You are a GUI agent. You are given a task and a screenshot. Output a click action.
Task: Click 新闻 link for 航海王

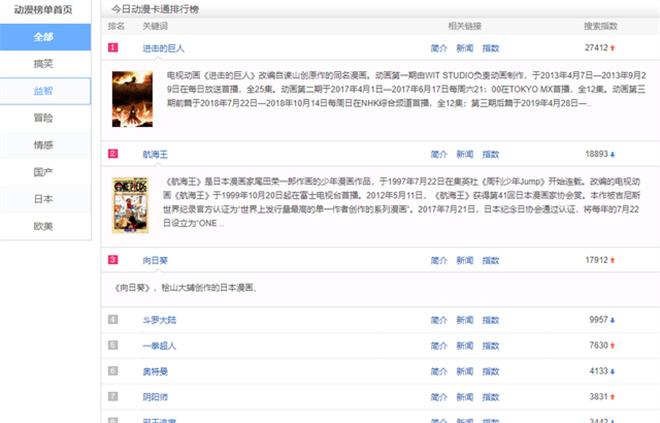tap(465, 154)
